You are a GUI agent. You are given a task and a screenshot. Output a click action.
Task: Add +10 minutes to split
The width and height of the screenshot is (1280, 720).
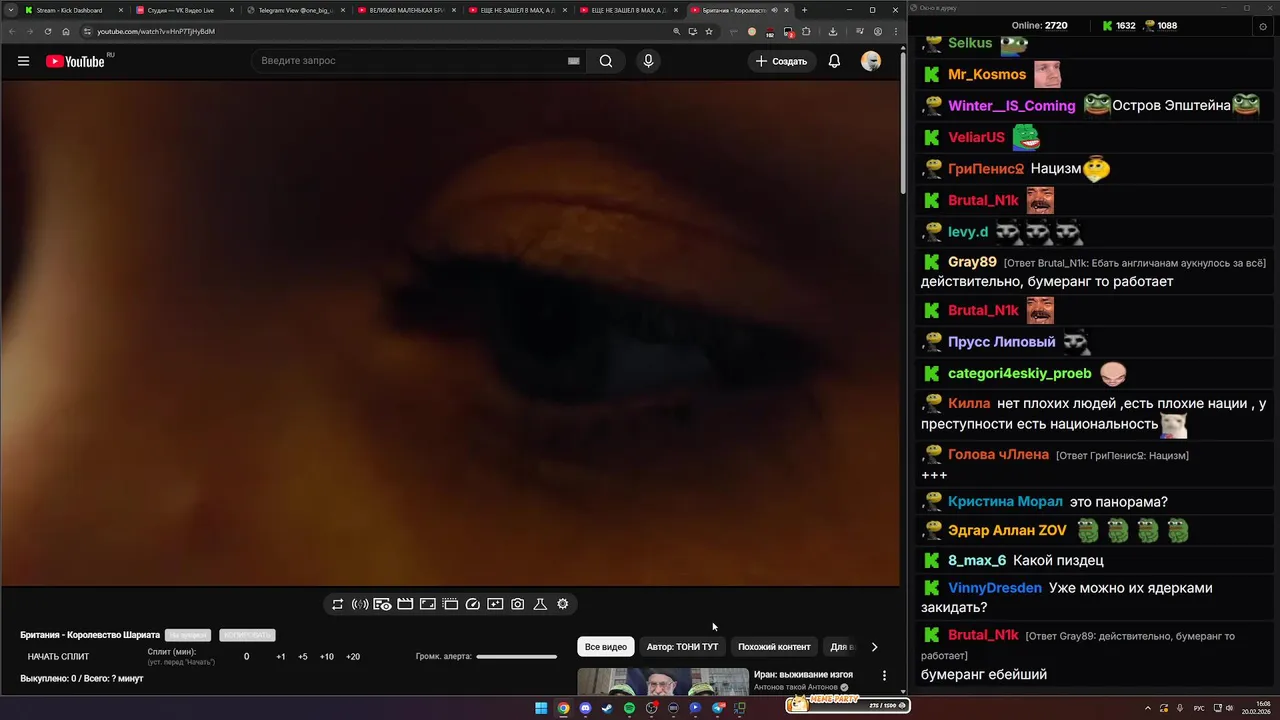[x=327, y=657]
